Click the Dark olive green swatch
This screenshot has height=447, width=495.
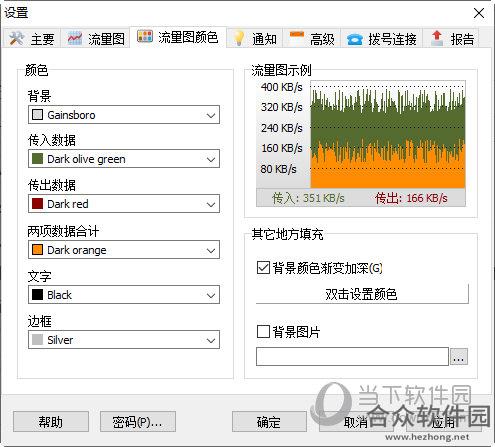[x=37, y=158]
